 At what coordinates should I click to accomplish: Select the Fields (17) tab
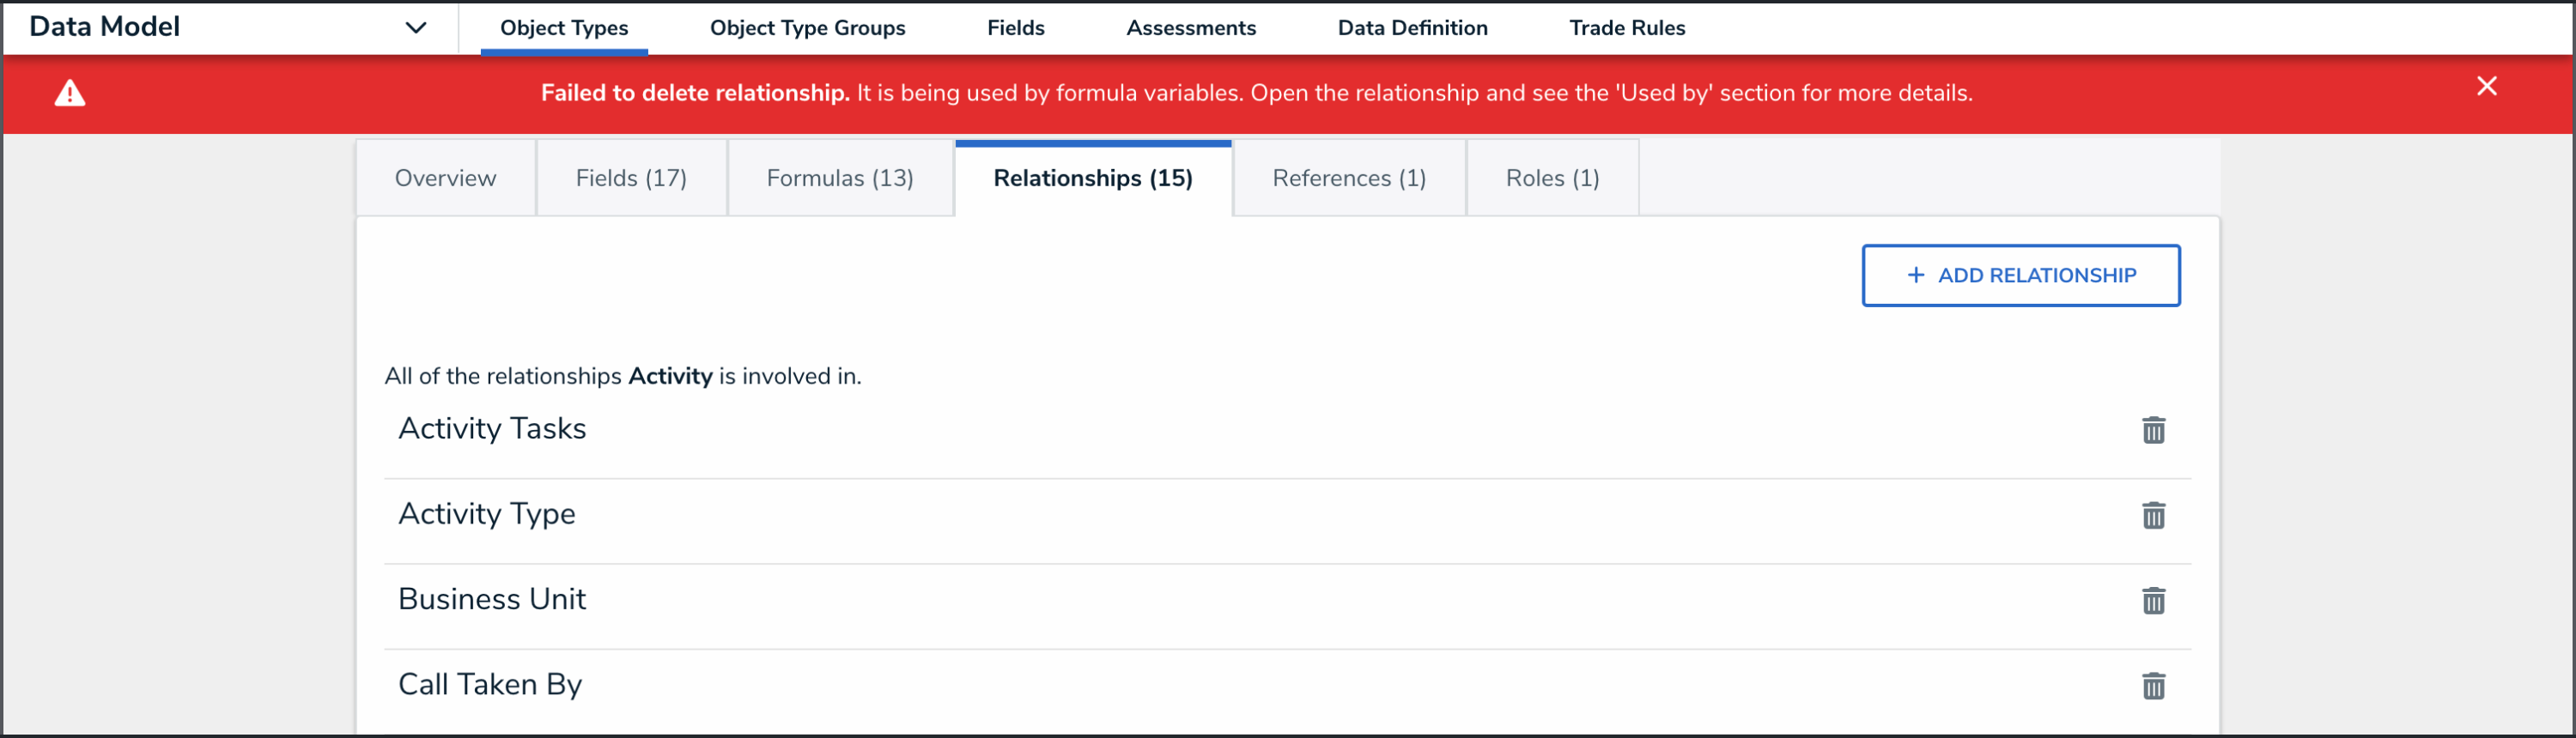click(631, 178)
